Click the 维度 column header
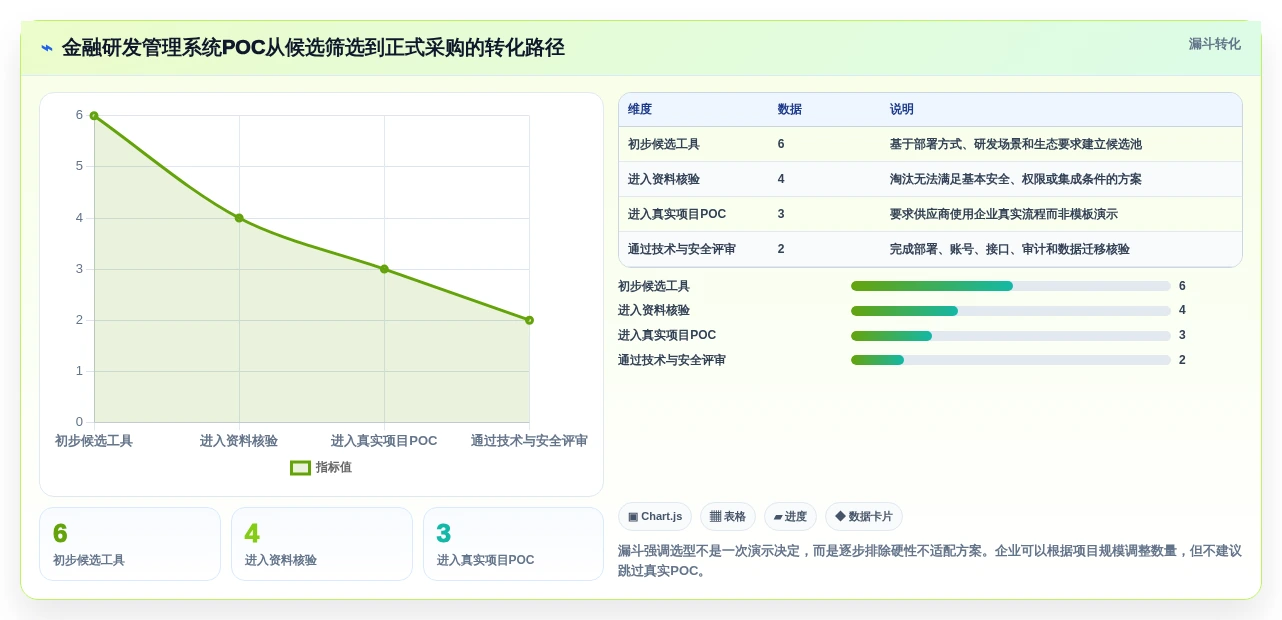The height and width of the screenshot is (620, 1282). coord(640,110)
